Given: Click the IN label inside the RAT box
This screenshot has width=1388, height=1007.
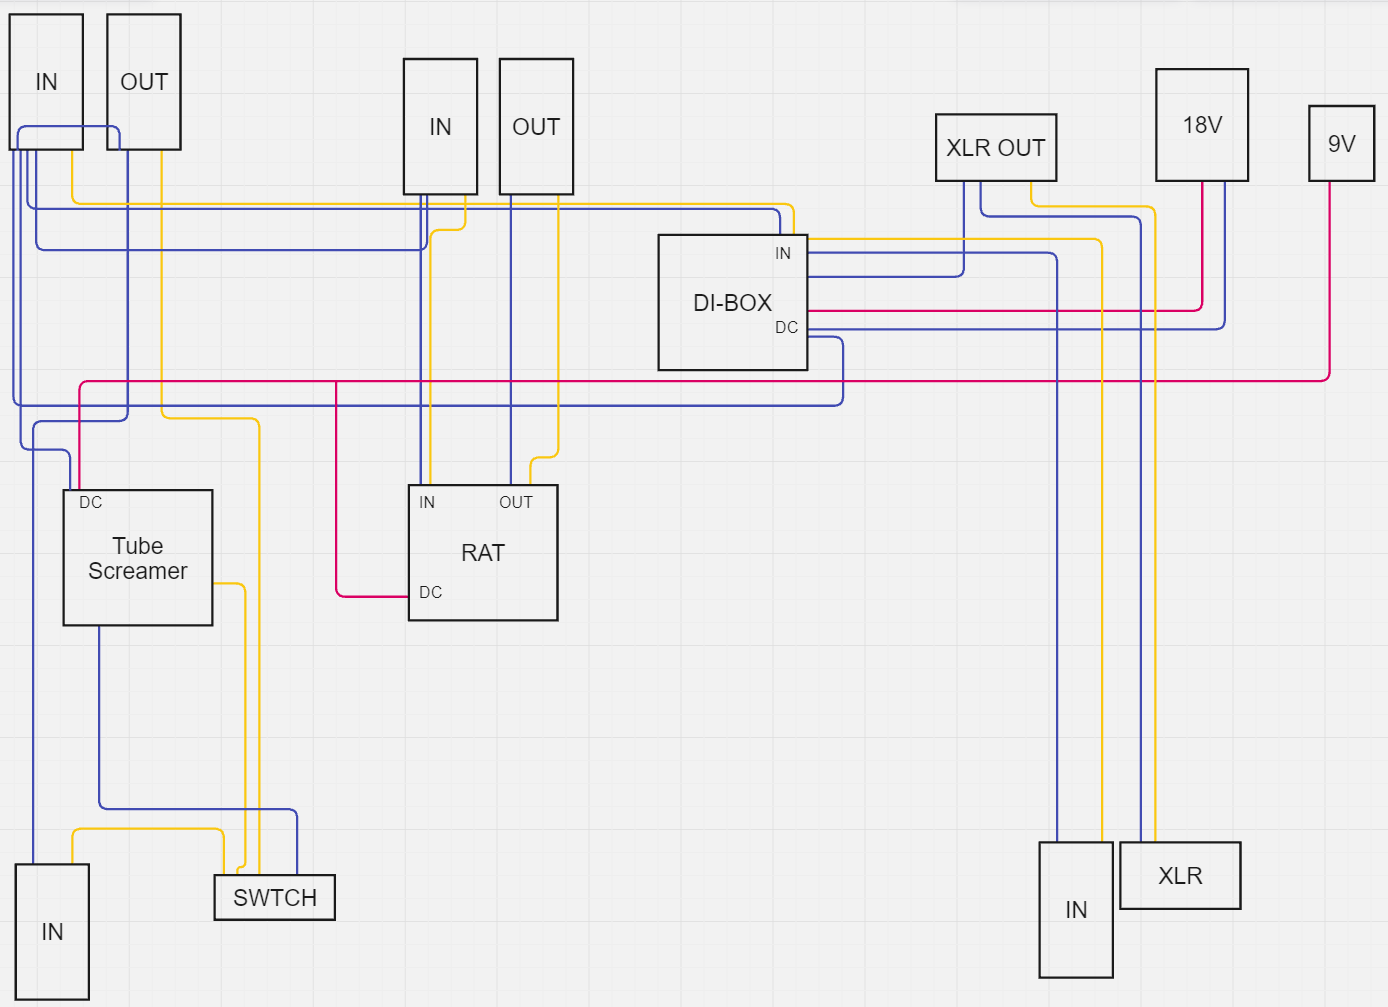Looking at the screenshot, I should click(427, 503).
